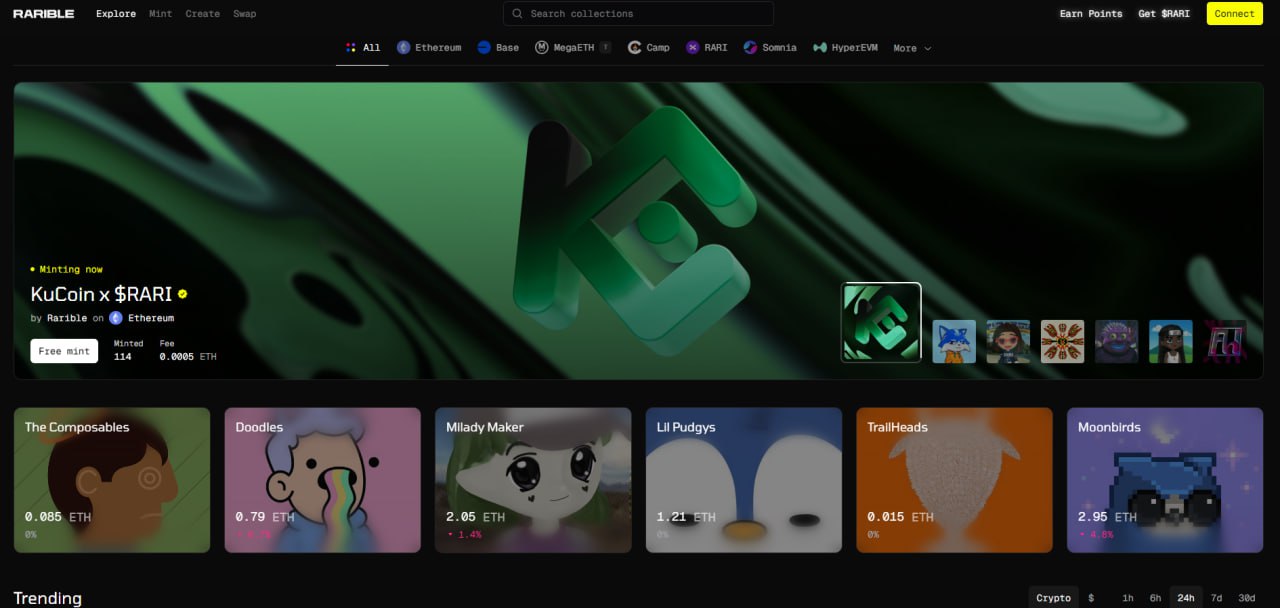The image size is (1280, 608).
Task: Open the Rarible creator link
Action: click(67, 318)
